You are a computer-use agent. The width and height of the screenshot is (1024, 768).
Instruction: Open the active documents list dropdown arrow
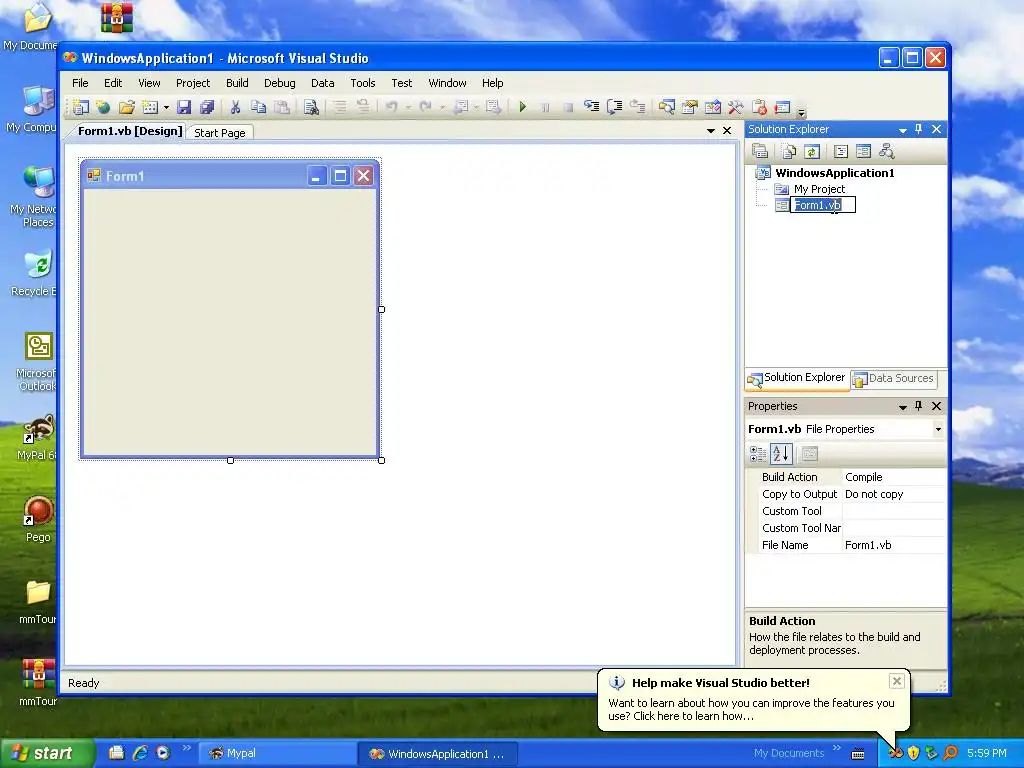coord(711,131)
